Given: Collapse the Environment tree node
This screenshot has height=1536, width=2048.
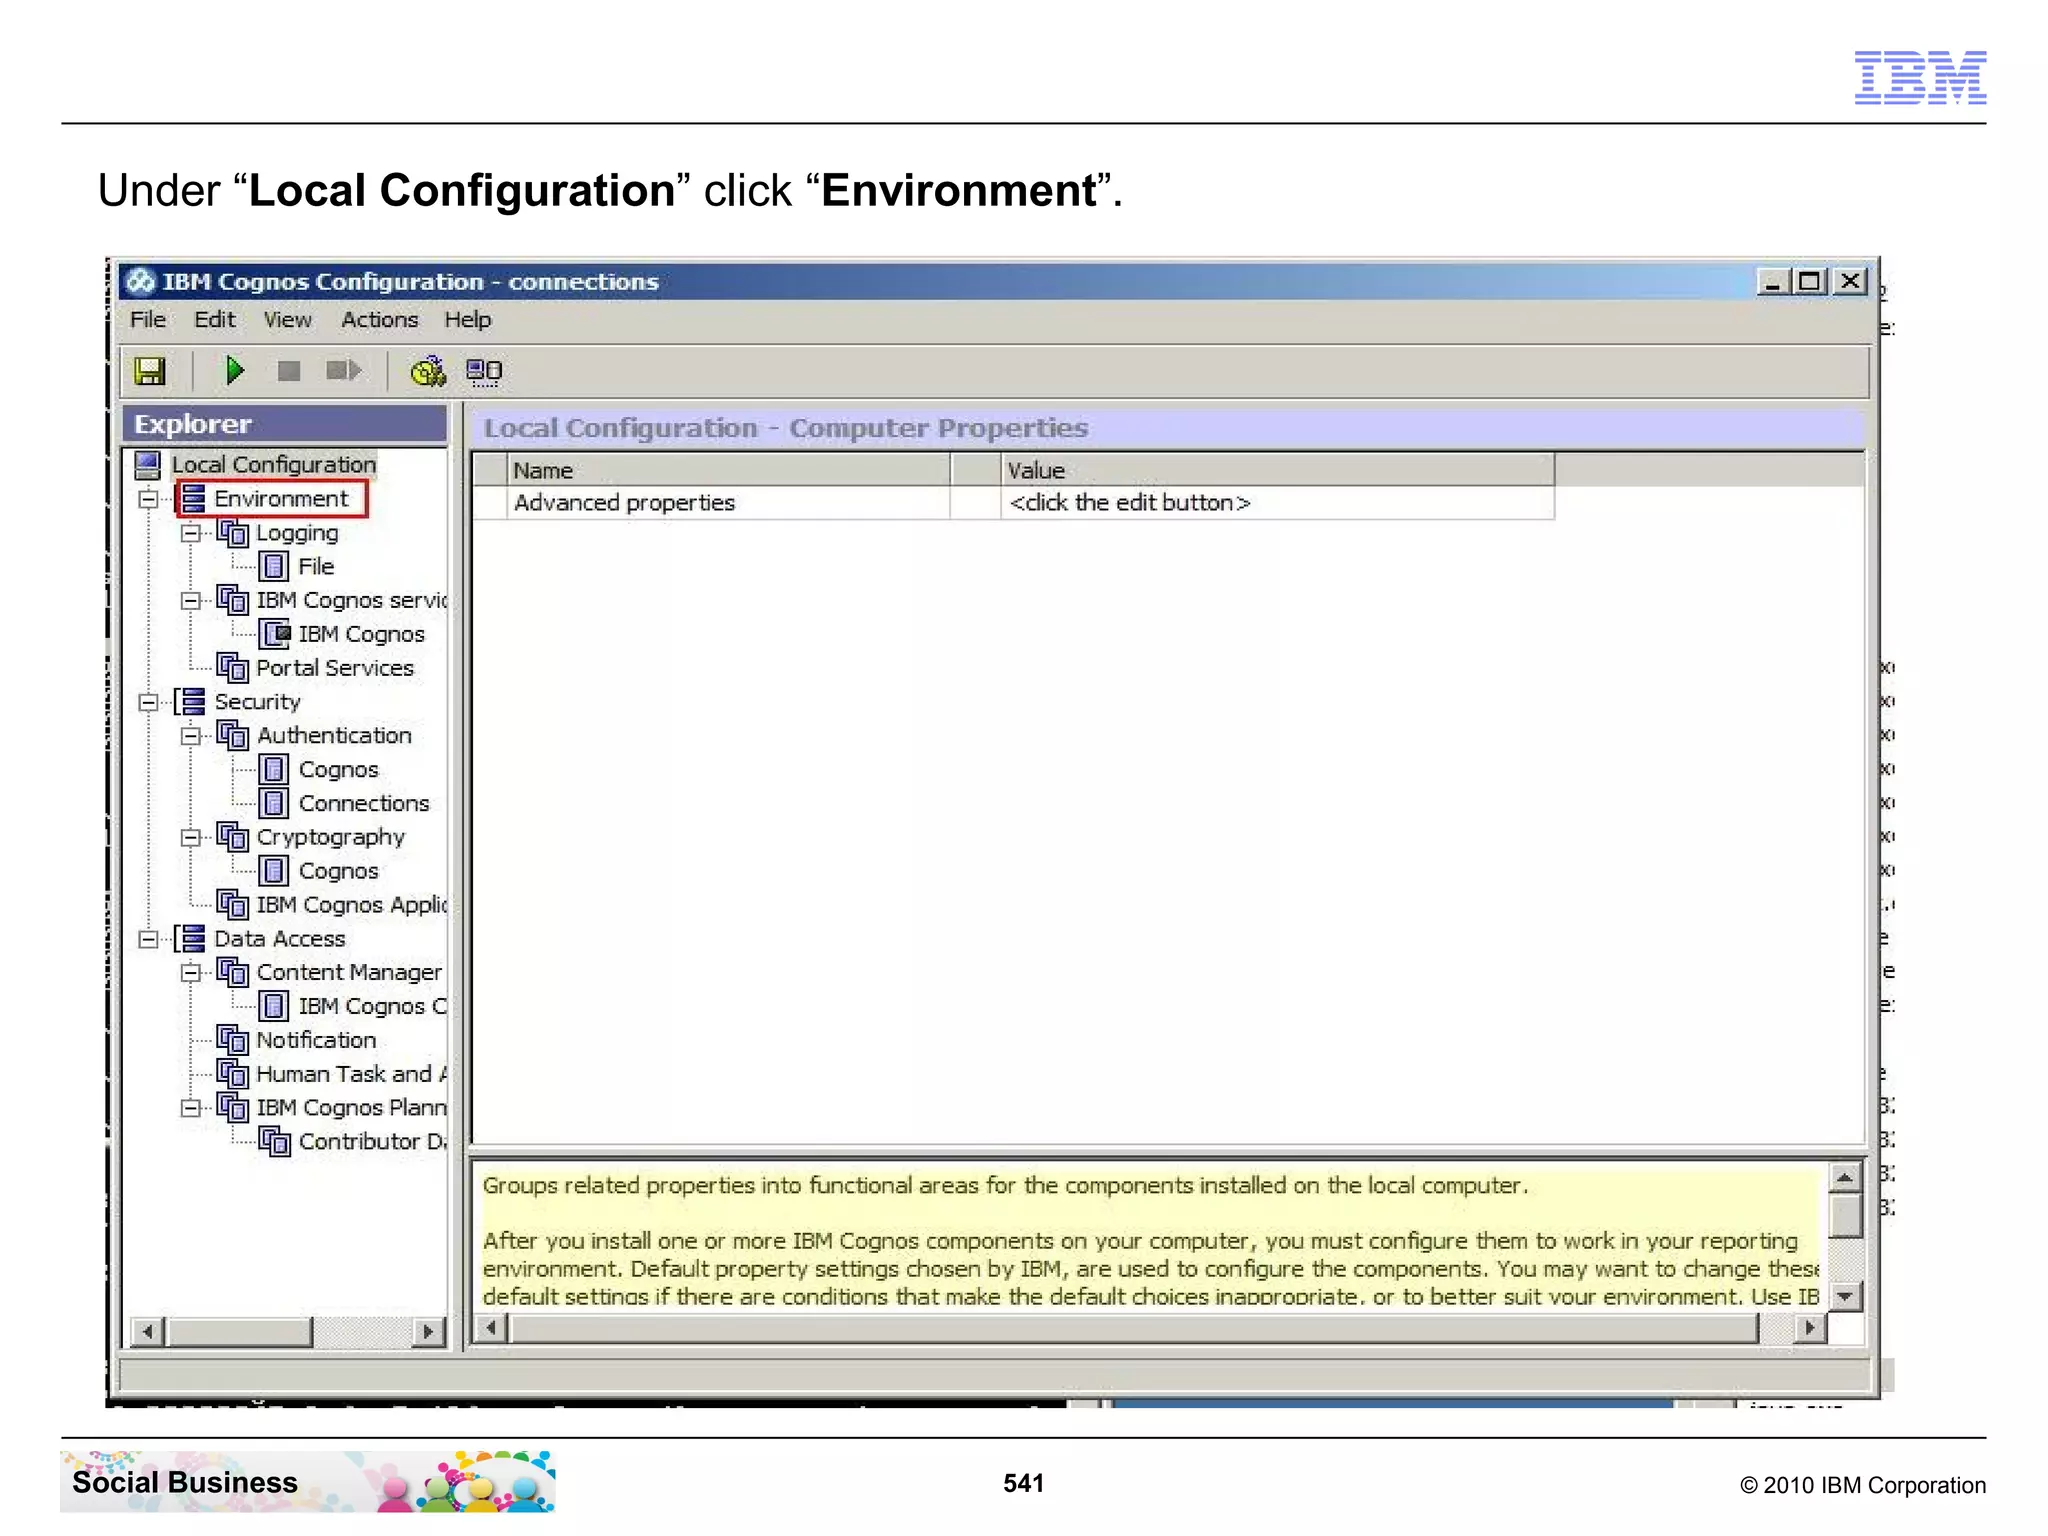Looking at the screenshot, I should click(149, 499).
